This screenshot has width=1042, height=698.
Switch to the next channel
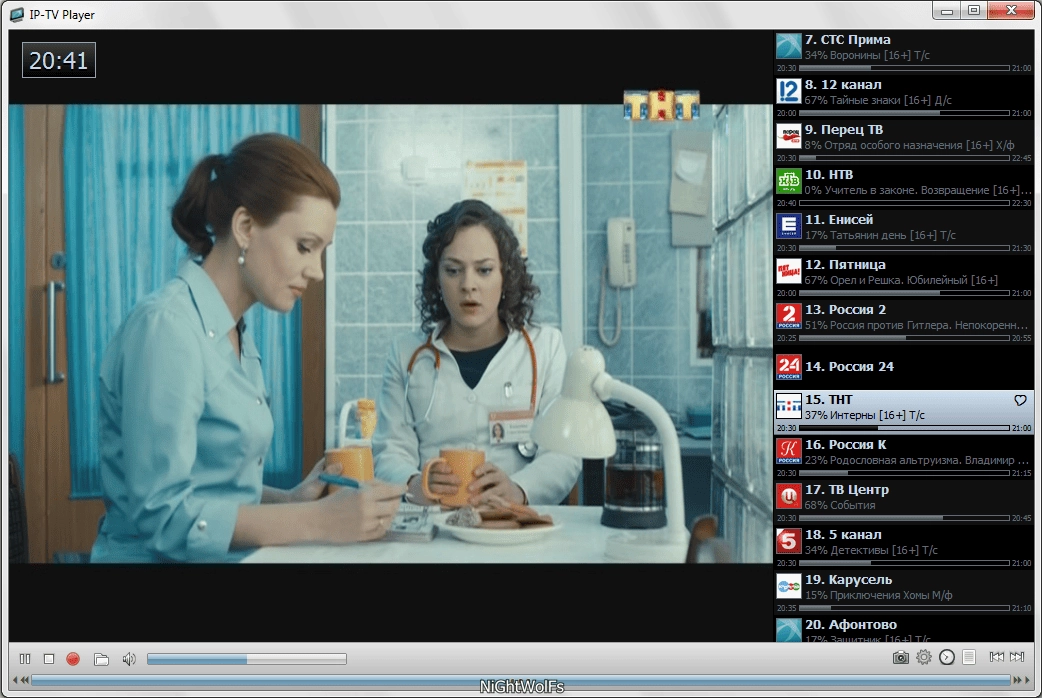(1017, 657)
